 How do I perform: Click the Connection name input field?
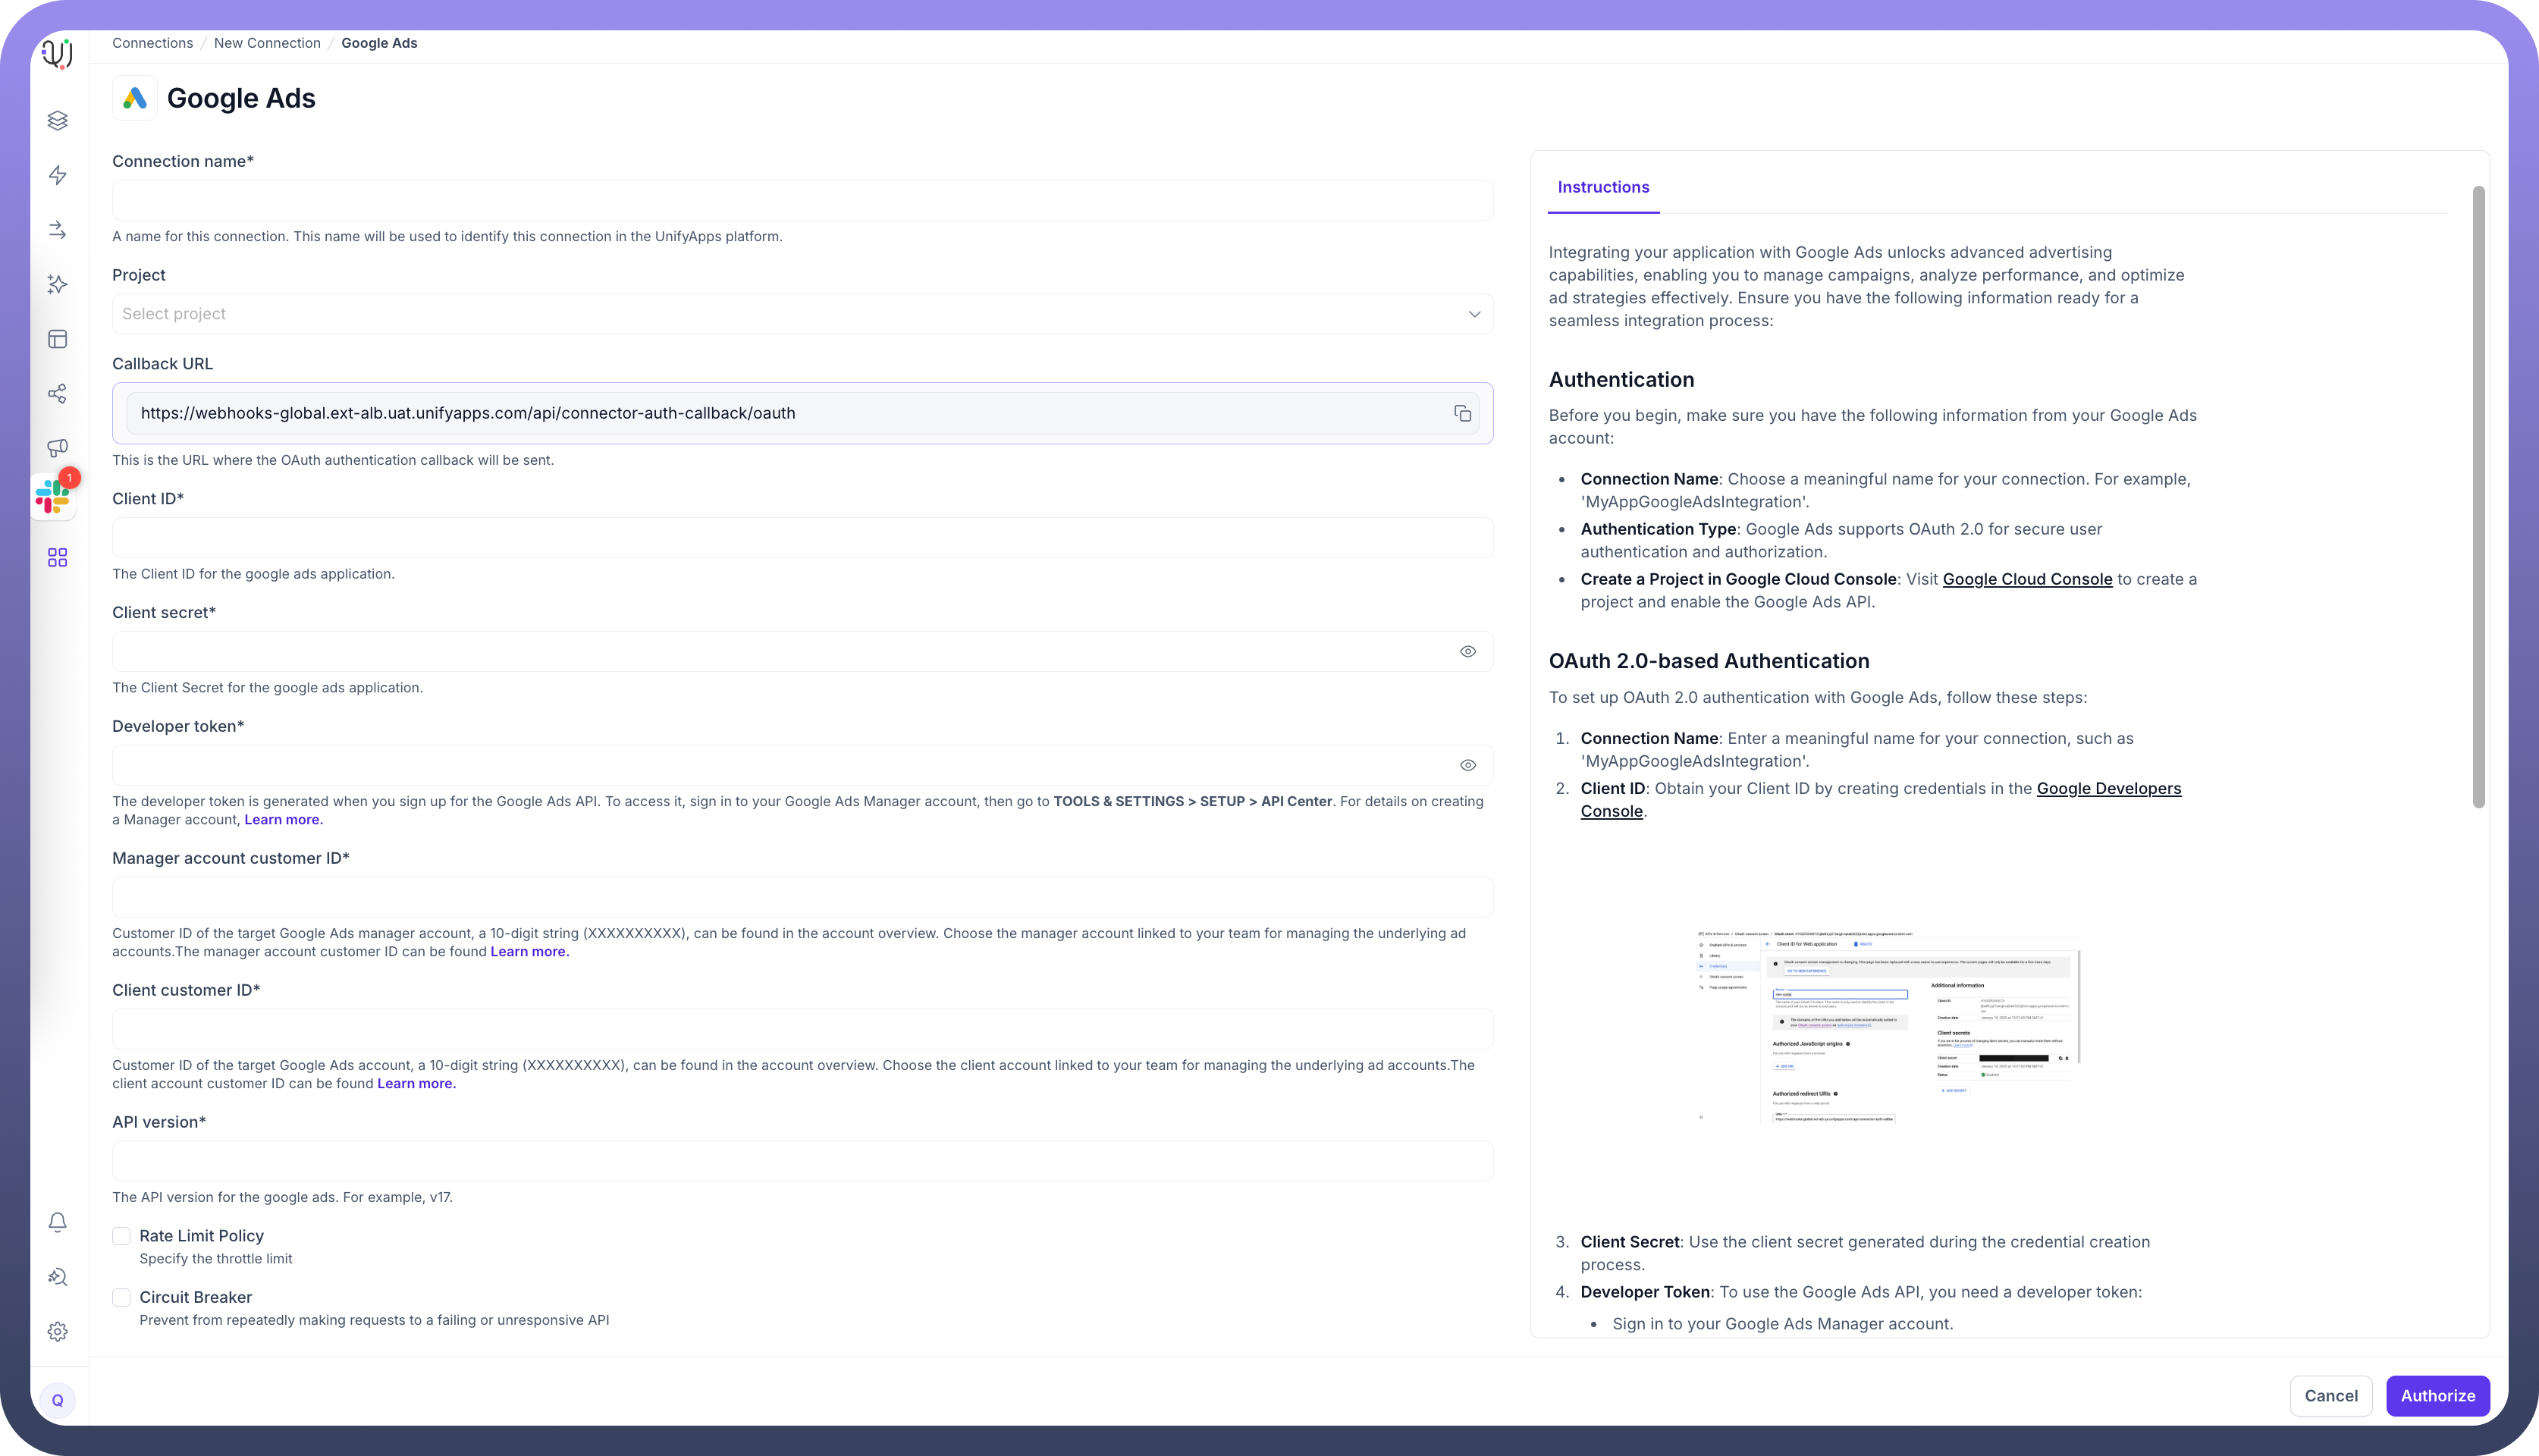[x=802, y=200]
